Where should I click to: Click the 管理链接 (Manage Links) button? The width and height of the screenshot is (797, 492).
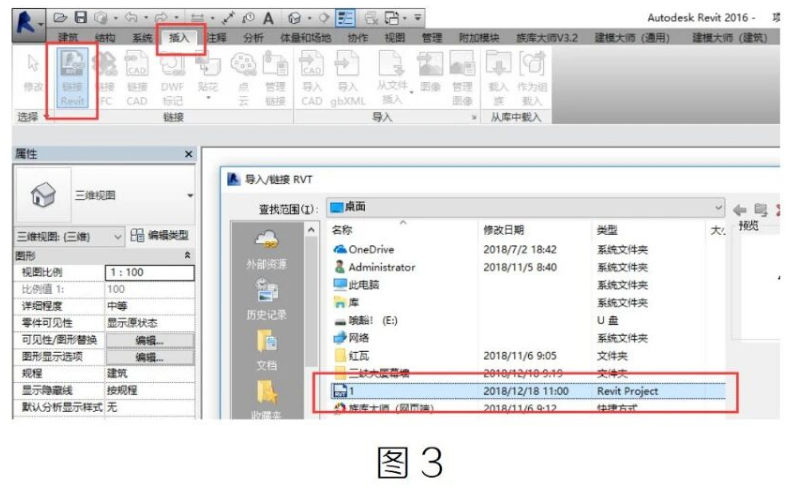point(275,78)
